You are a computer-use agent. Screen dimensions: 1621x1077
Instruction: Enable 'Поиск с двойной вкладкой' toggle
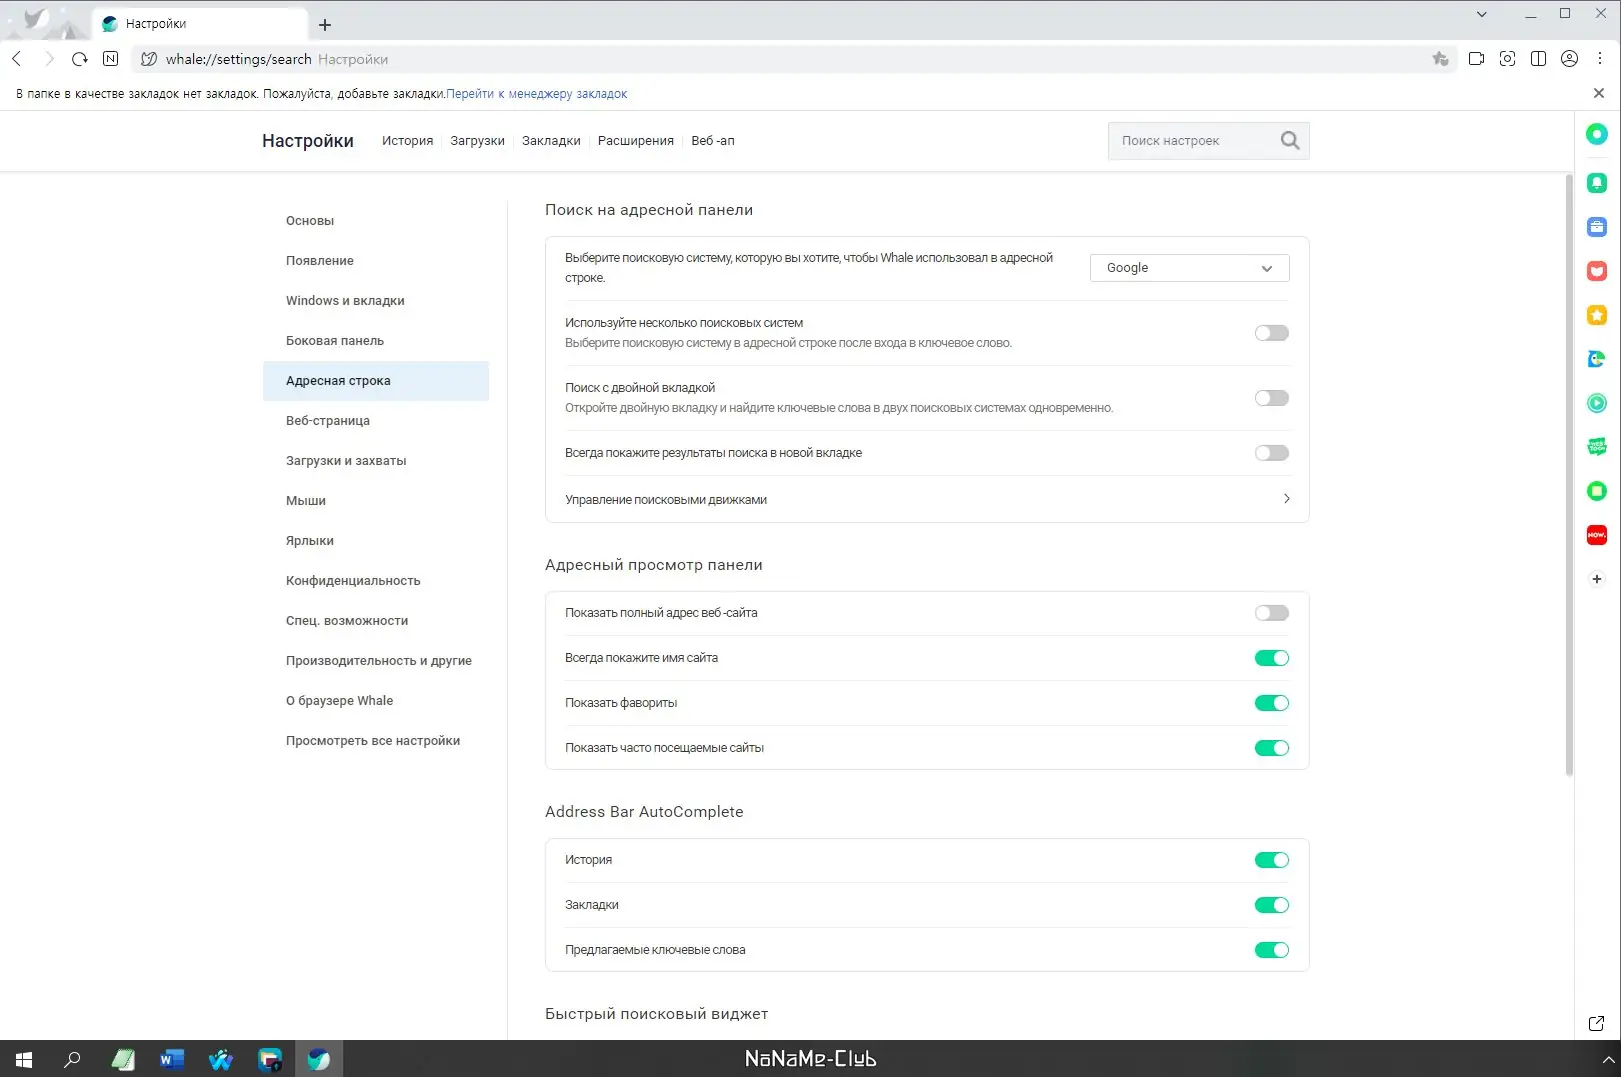point(1272,398)
